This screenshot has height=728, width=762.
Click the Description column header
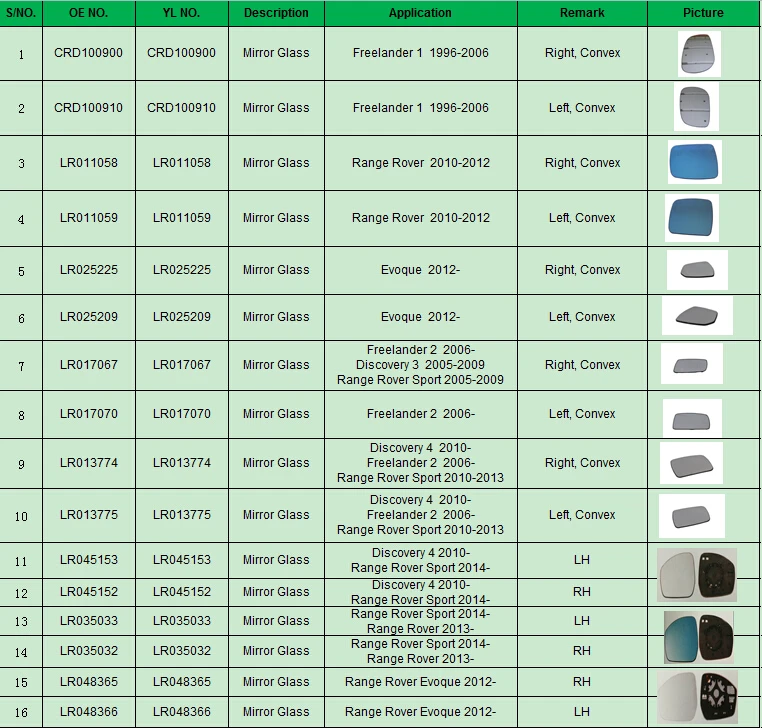pos(276,13)
